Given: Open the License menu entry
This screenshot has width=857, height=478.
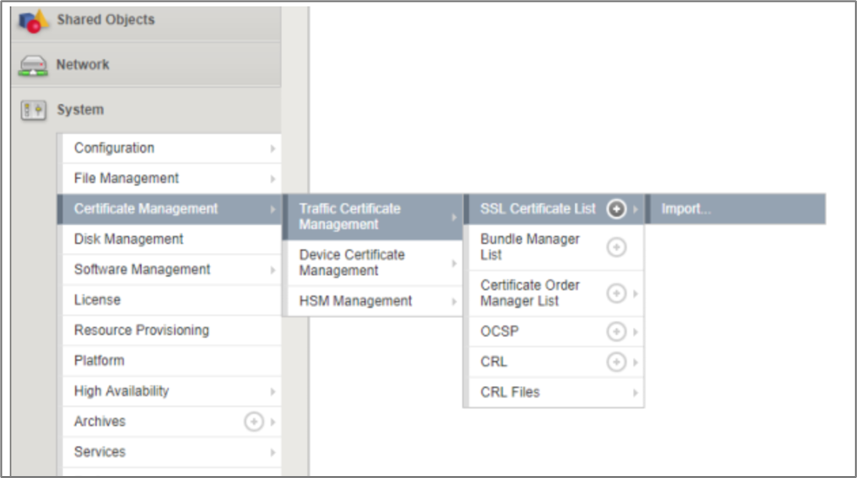Looking at the screenshot, I should tap(97, 300).
